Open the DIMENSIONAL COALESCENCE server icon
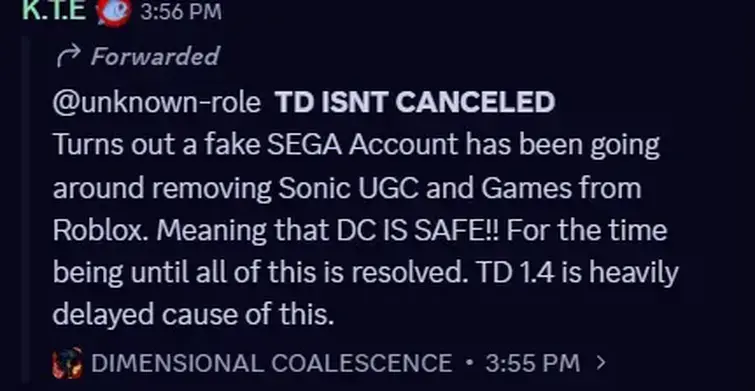This screenshot has width=755, height=391. [x=67, y=363]
